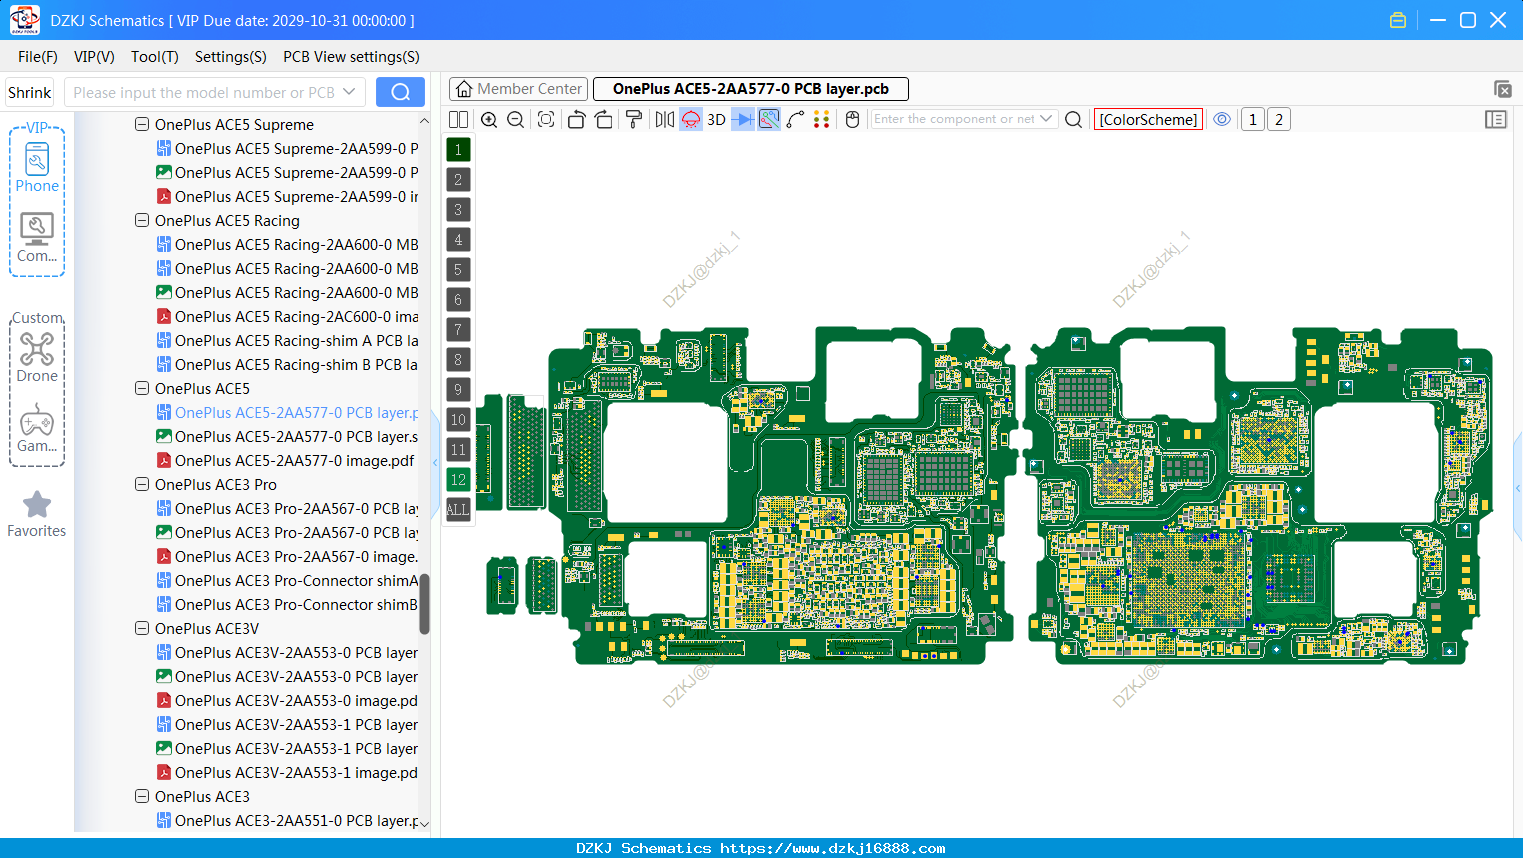Rotate the board clockwise
Image resolution: width=1523 pixels, height=858 pixels.
pyautogui.click(x=604, y=119)
